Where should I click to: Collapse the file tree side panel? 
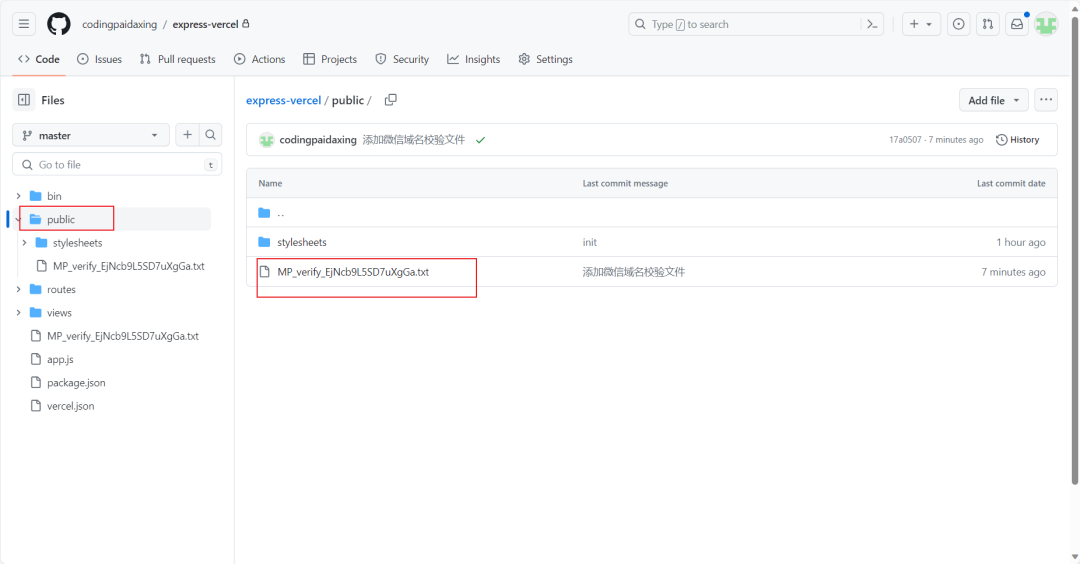(x=24, y=100)
